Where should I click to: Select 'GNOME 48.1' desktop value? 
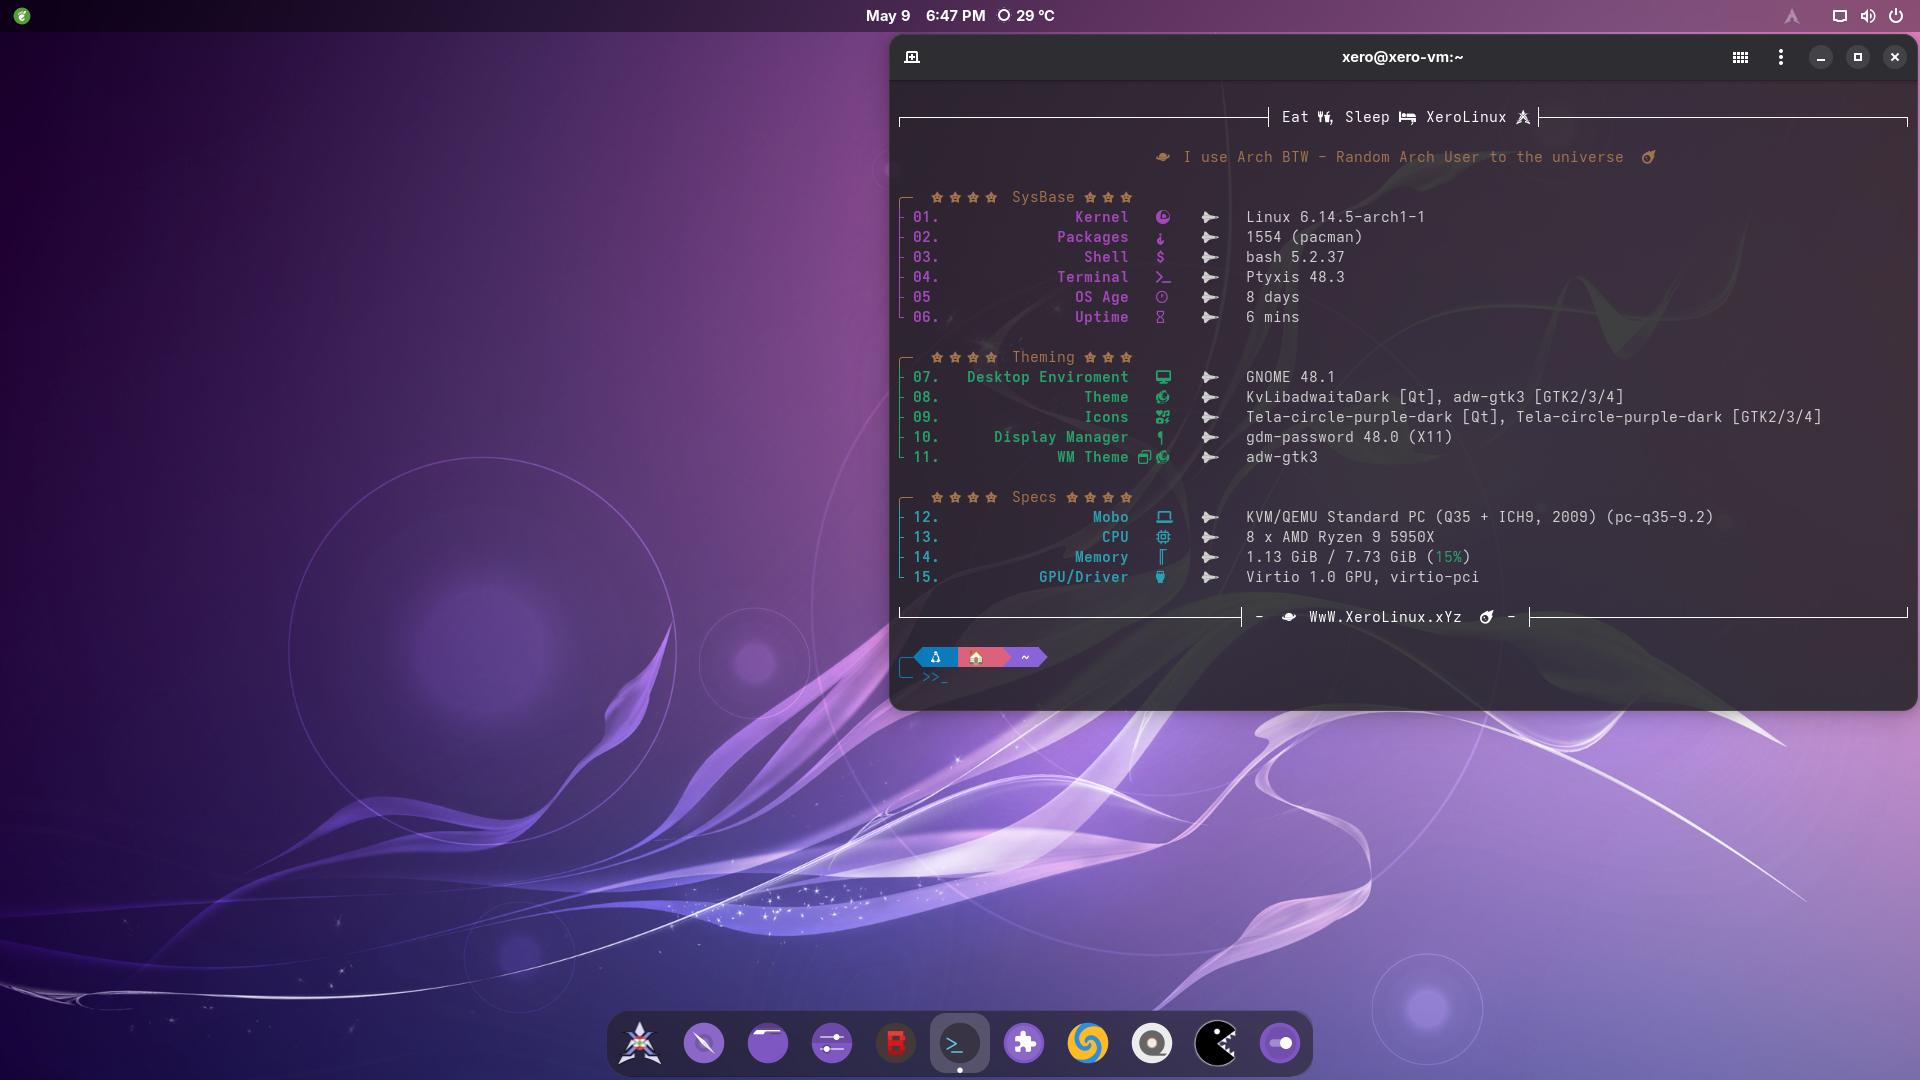click(1290, 377)
